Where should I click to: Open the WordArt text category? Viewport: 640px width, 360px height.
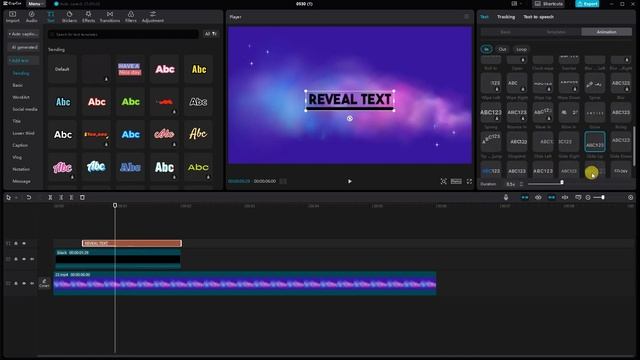pos(21,97)
